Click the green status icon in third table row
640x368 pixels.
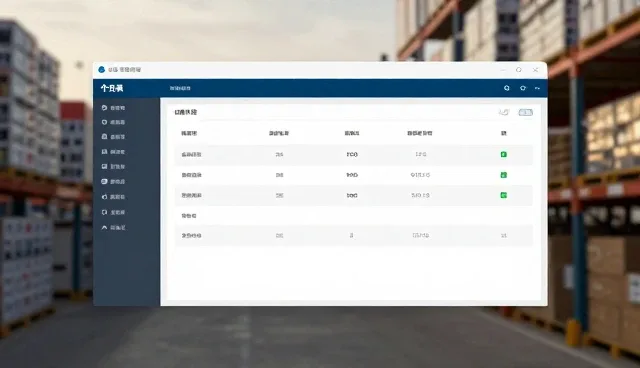pyautogui.click(x=504, y=195)
